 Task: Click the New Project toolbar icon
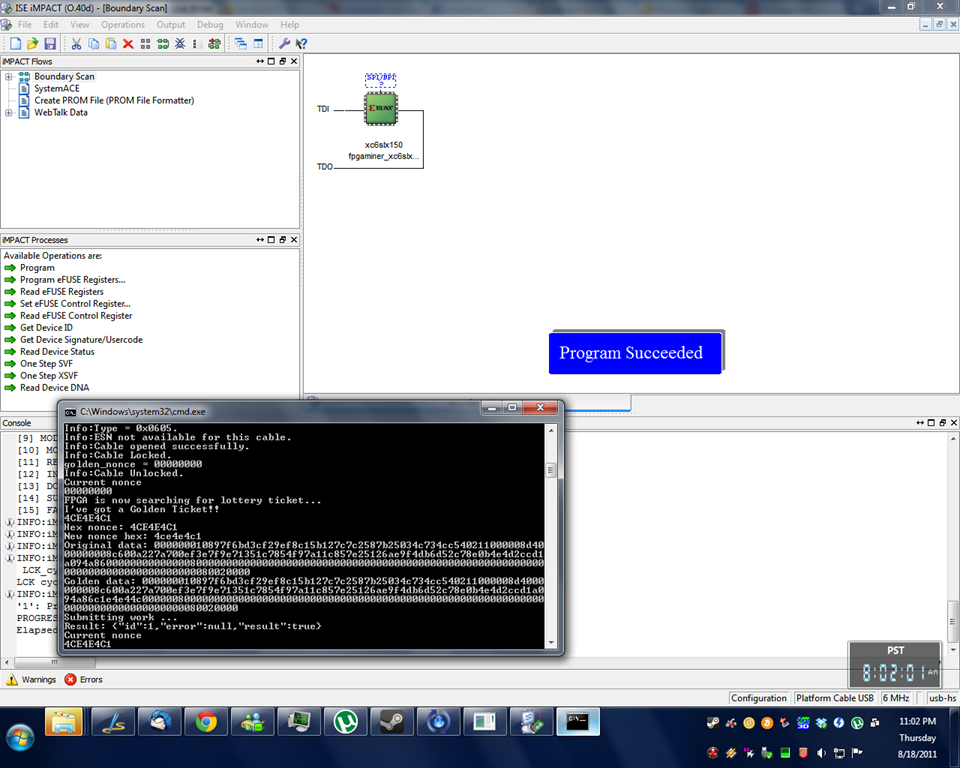click(15, 43)
